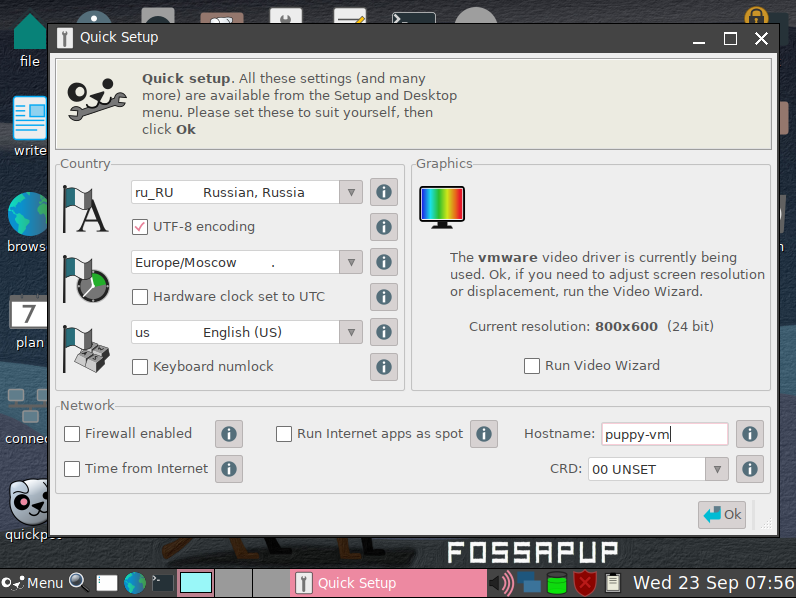This screenshot has width=796, height=598.
Task: Open info for the keyboard layout
Action: [x=384, y=333]
